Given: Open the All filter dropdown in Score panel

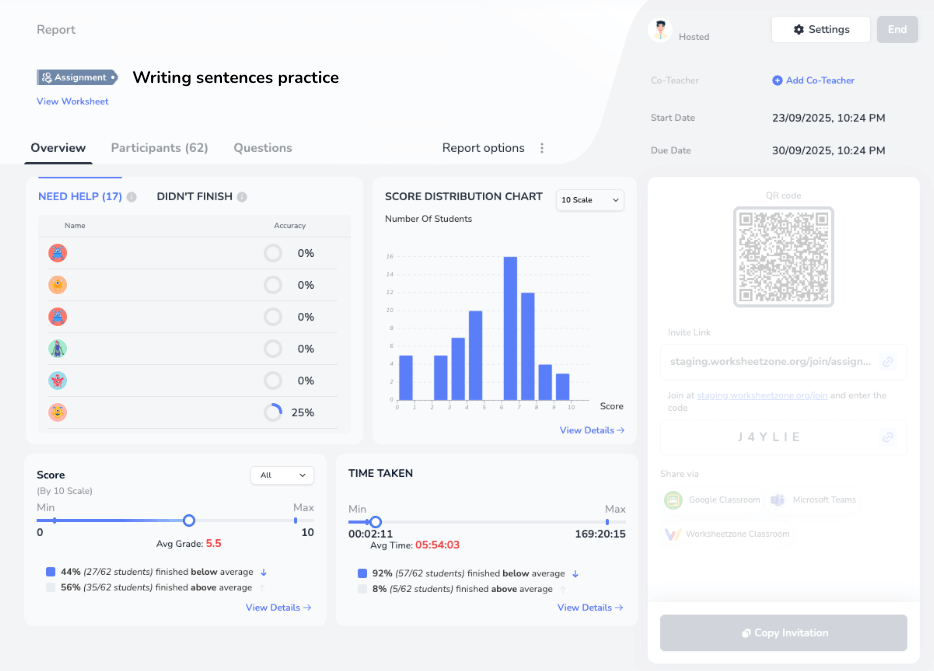Looking at the screenshot, I should [x=281, y=475].
